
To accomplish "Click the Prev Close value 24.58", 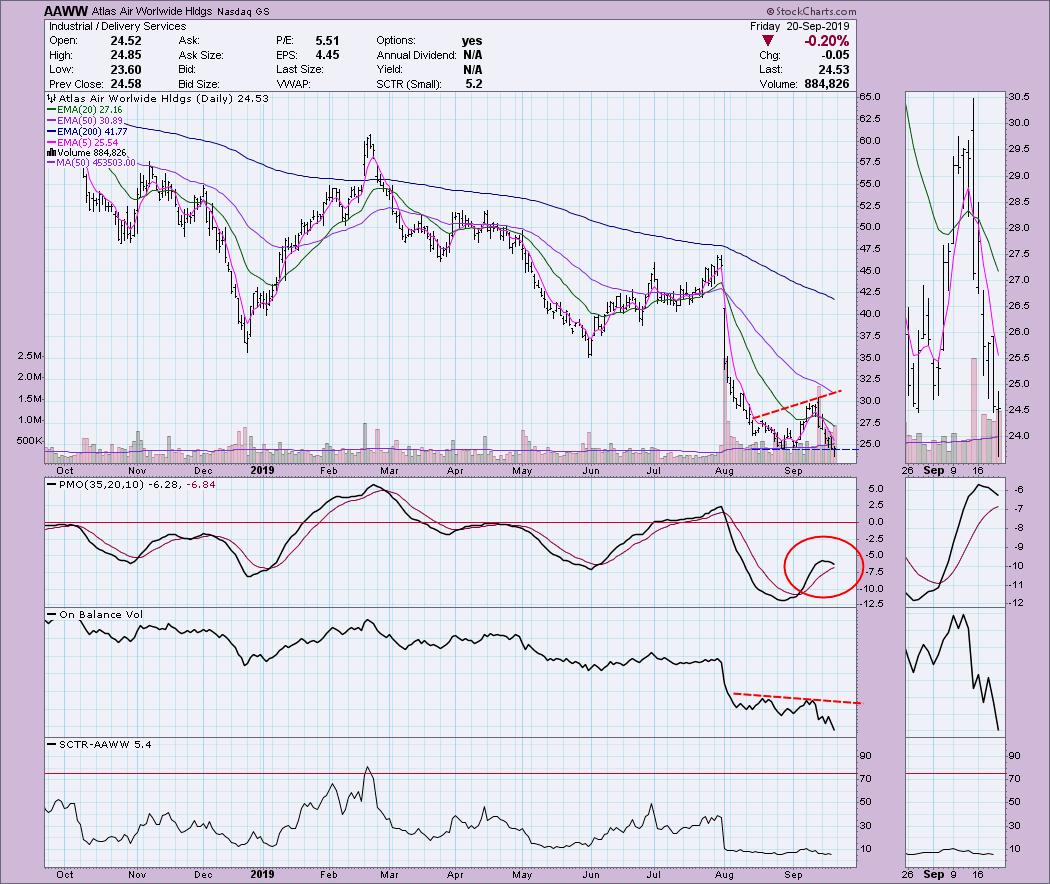I will (126, 84).
